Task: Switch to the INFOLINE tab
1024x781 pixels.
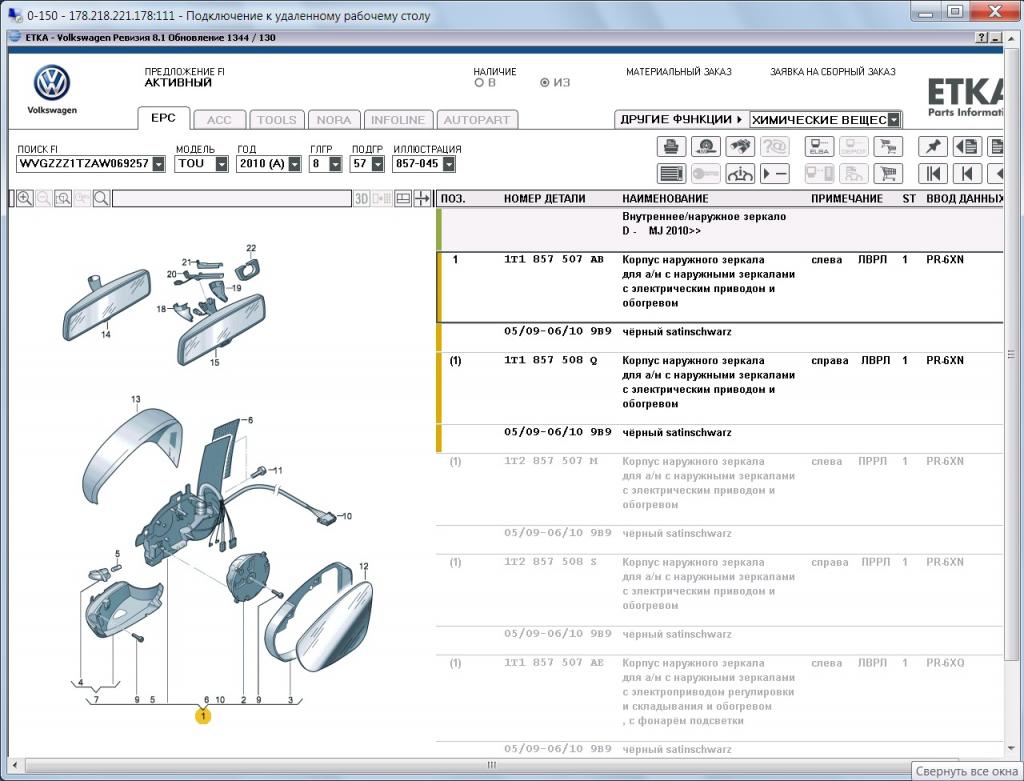Action: 398,120
